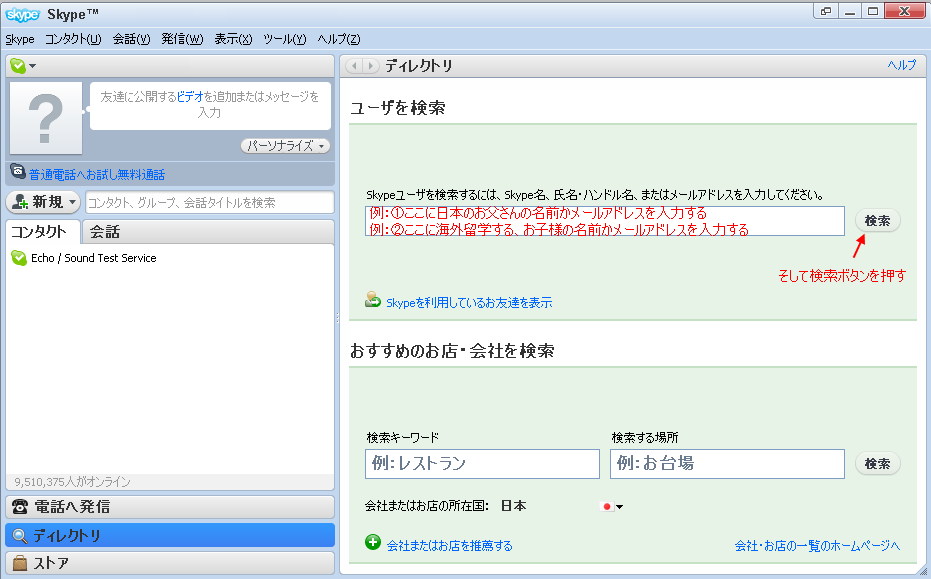The image size is (931, 579).
Task: Click the 検索する場所 input field
Action: (728, 464)
